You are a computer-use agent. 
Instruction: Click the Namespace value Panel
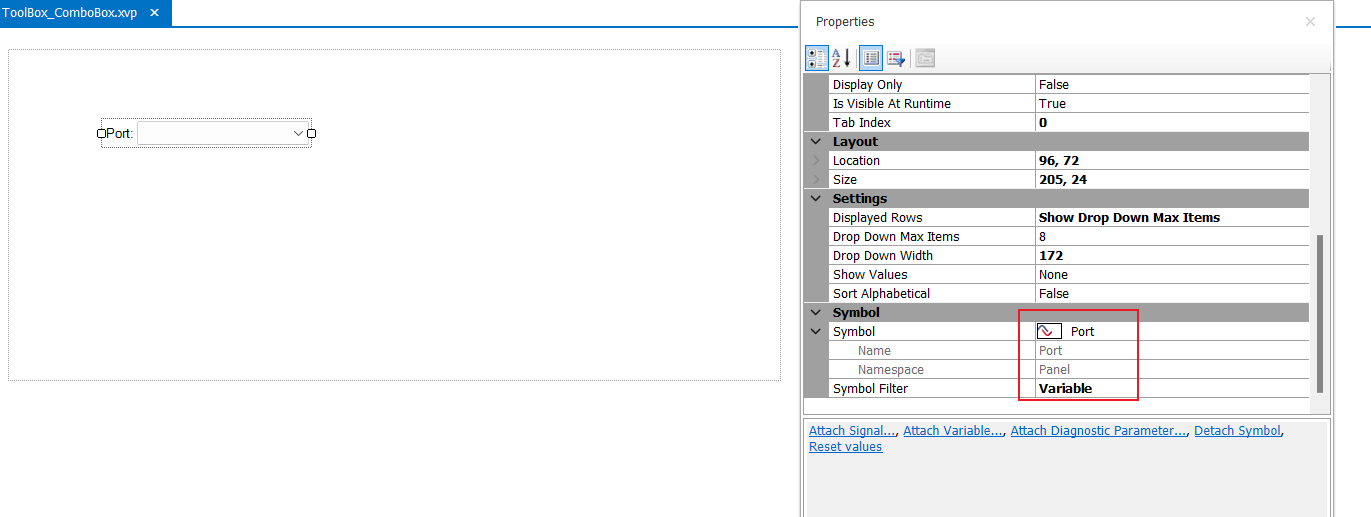[1172, 370]
